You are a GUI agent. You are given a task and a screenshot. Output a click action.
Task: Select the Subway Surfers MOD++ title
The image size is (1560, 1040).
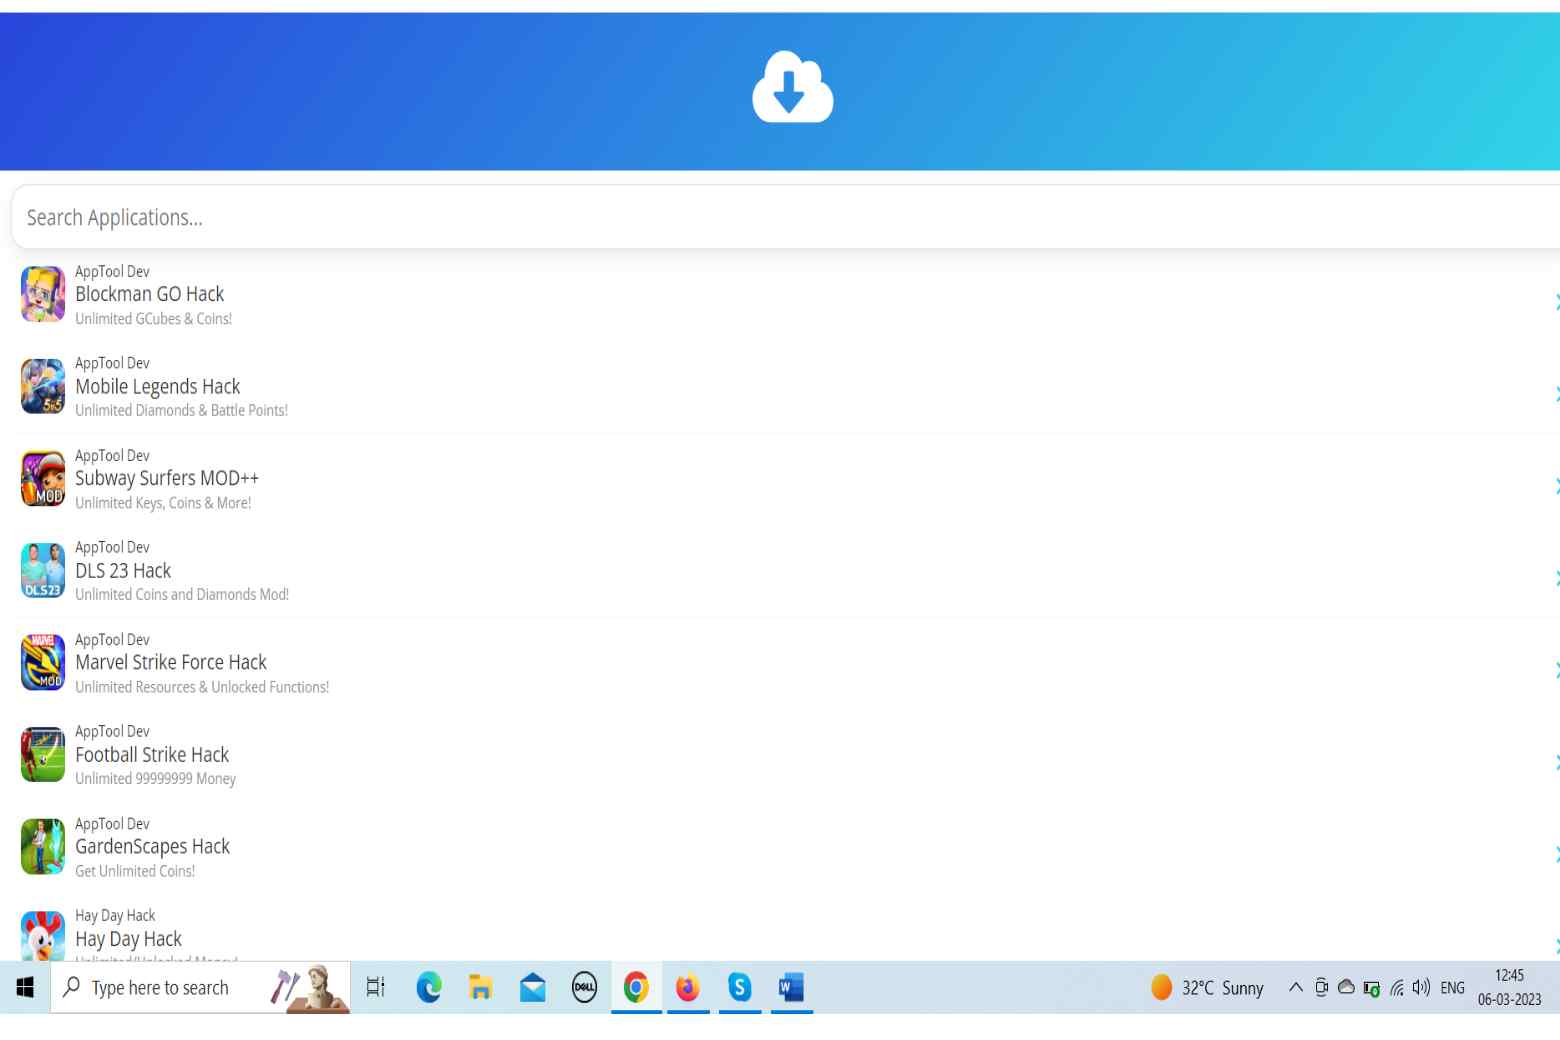pyautogui.click(x=166, y=478)
